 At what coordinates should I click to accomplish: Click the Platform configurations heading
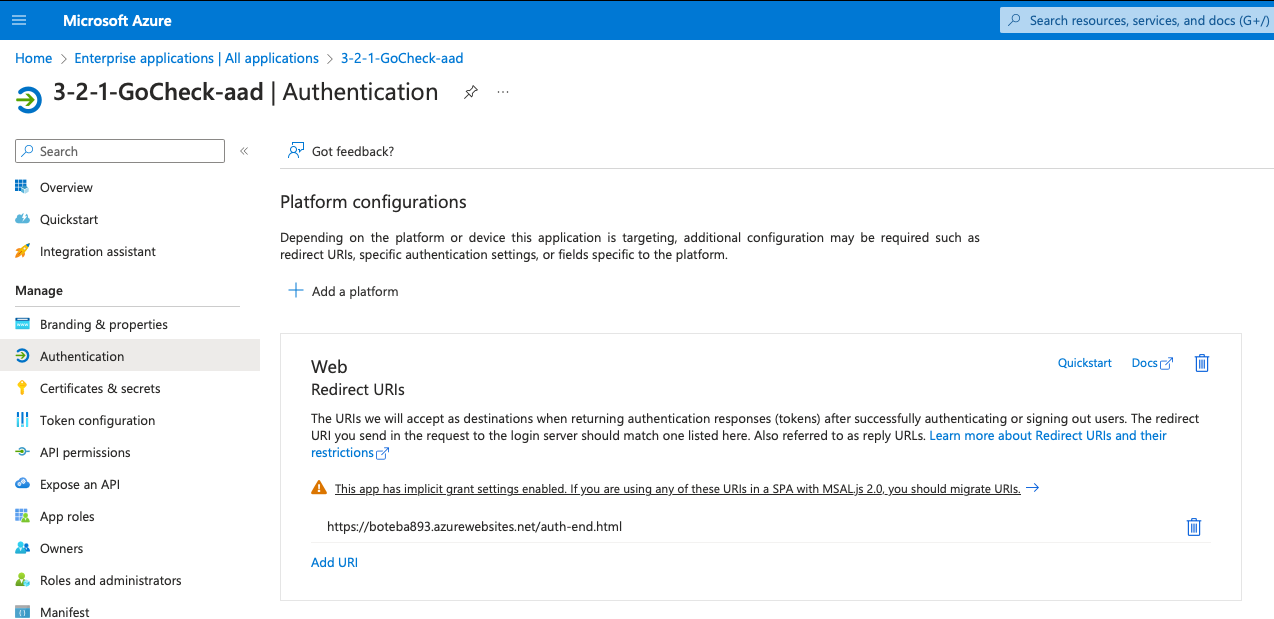pos(373,202)
